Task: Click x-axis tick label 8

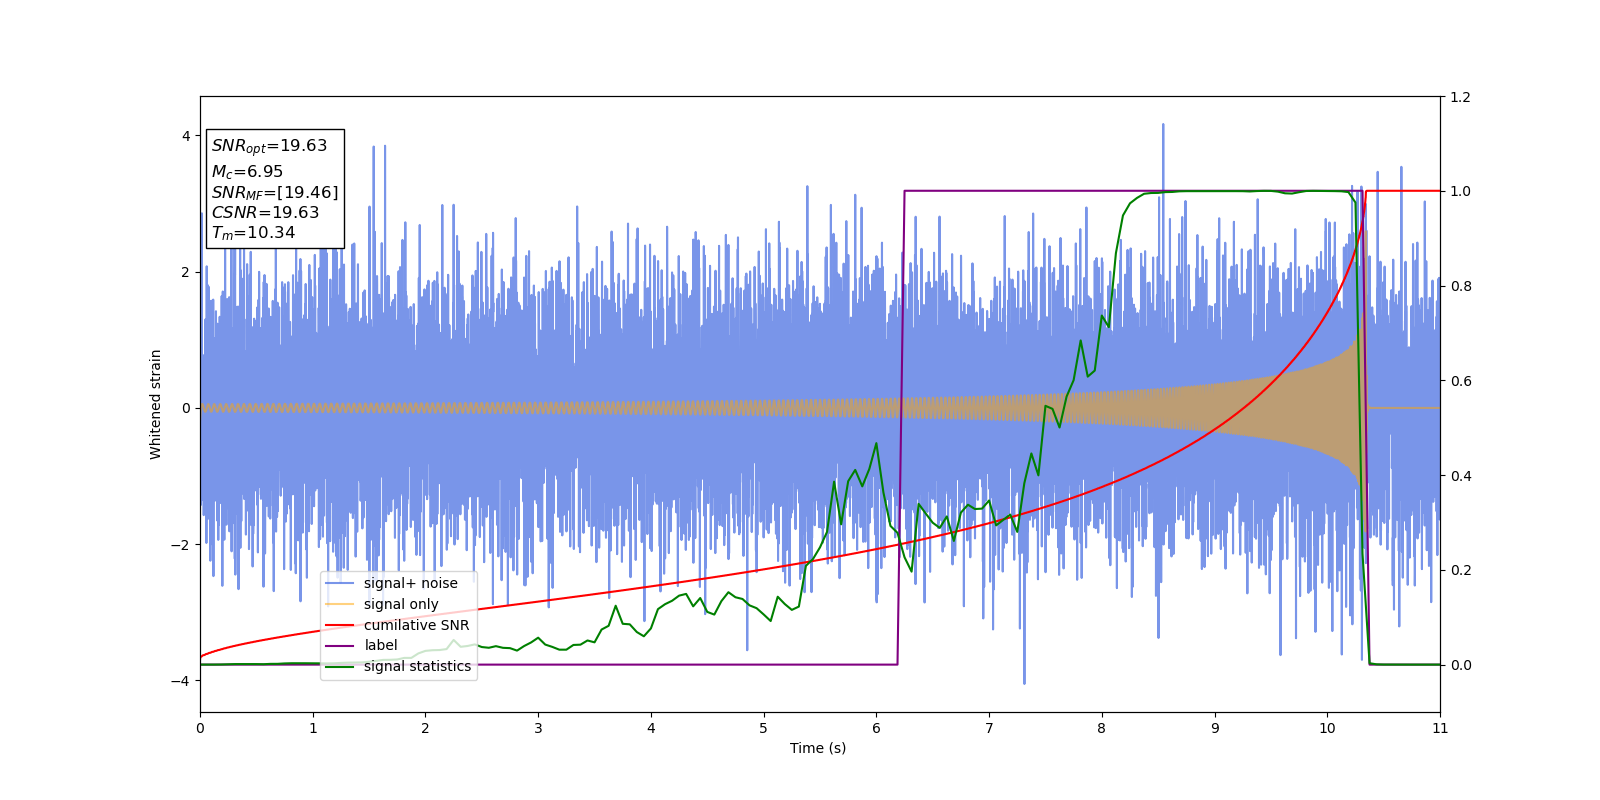Action: [x=1102, y=728]
